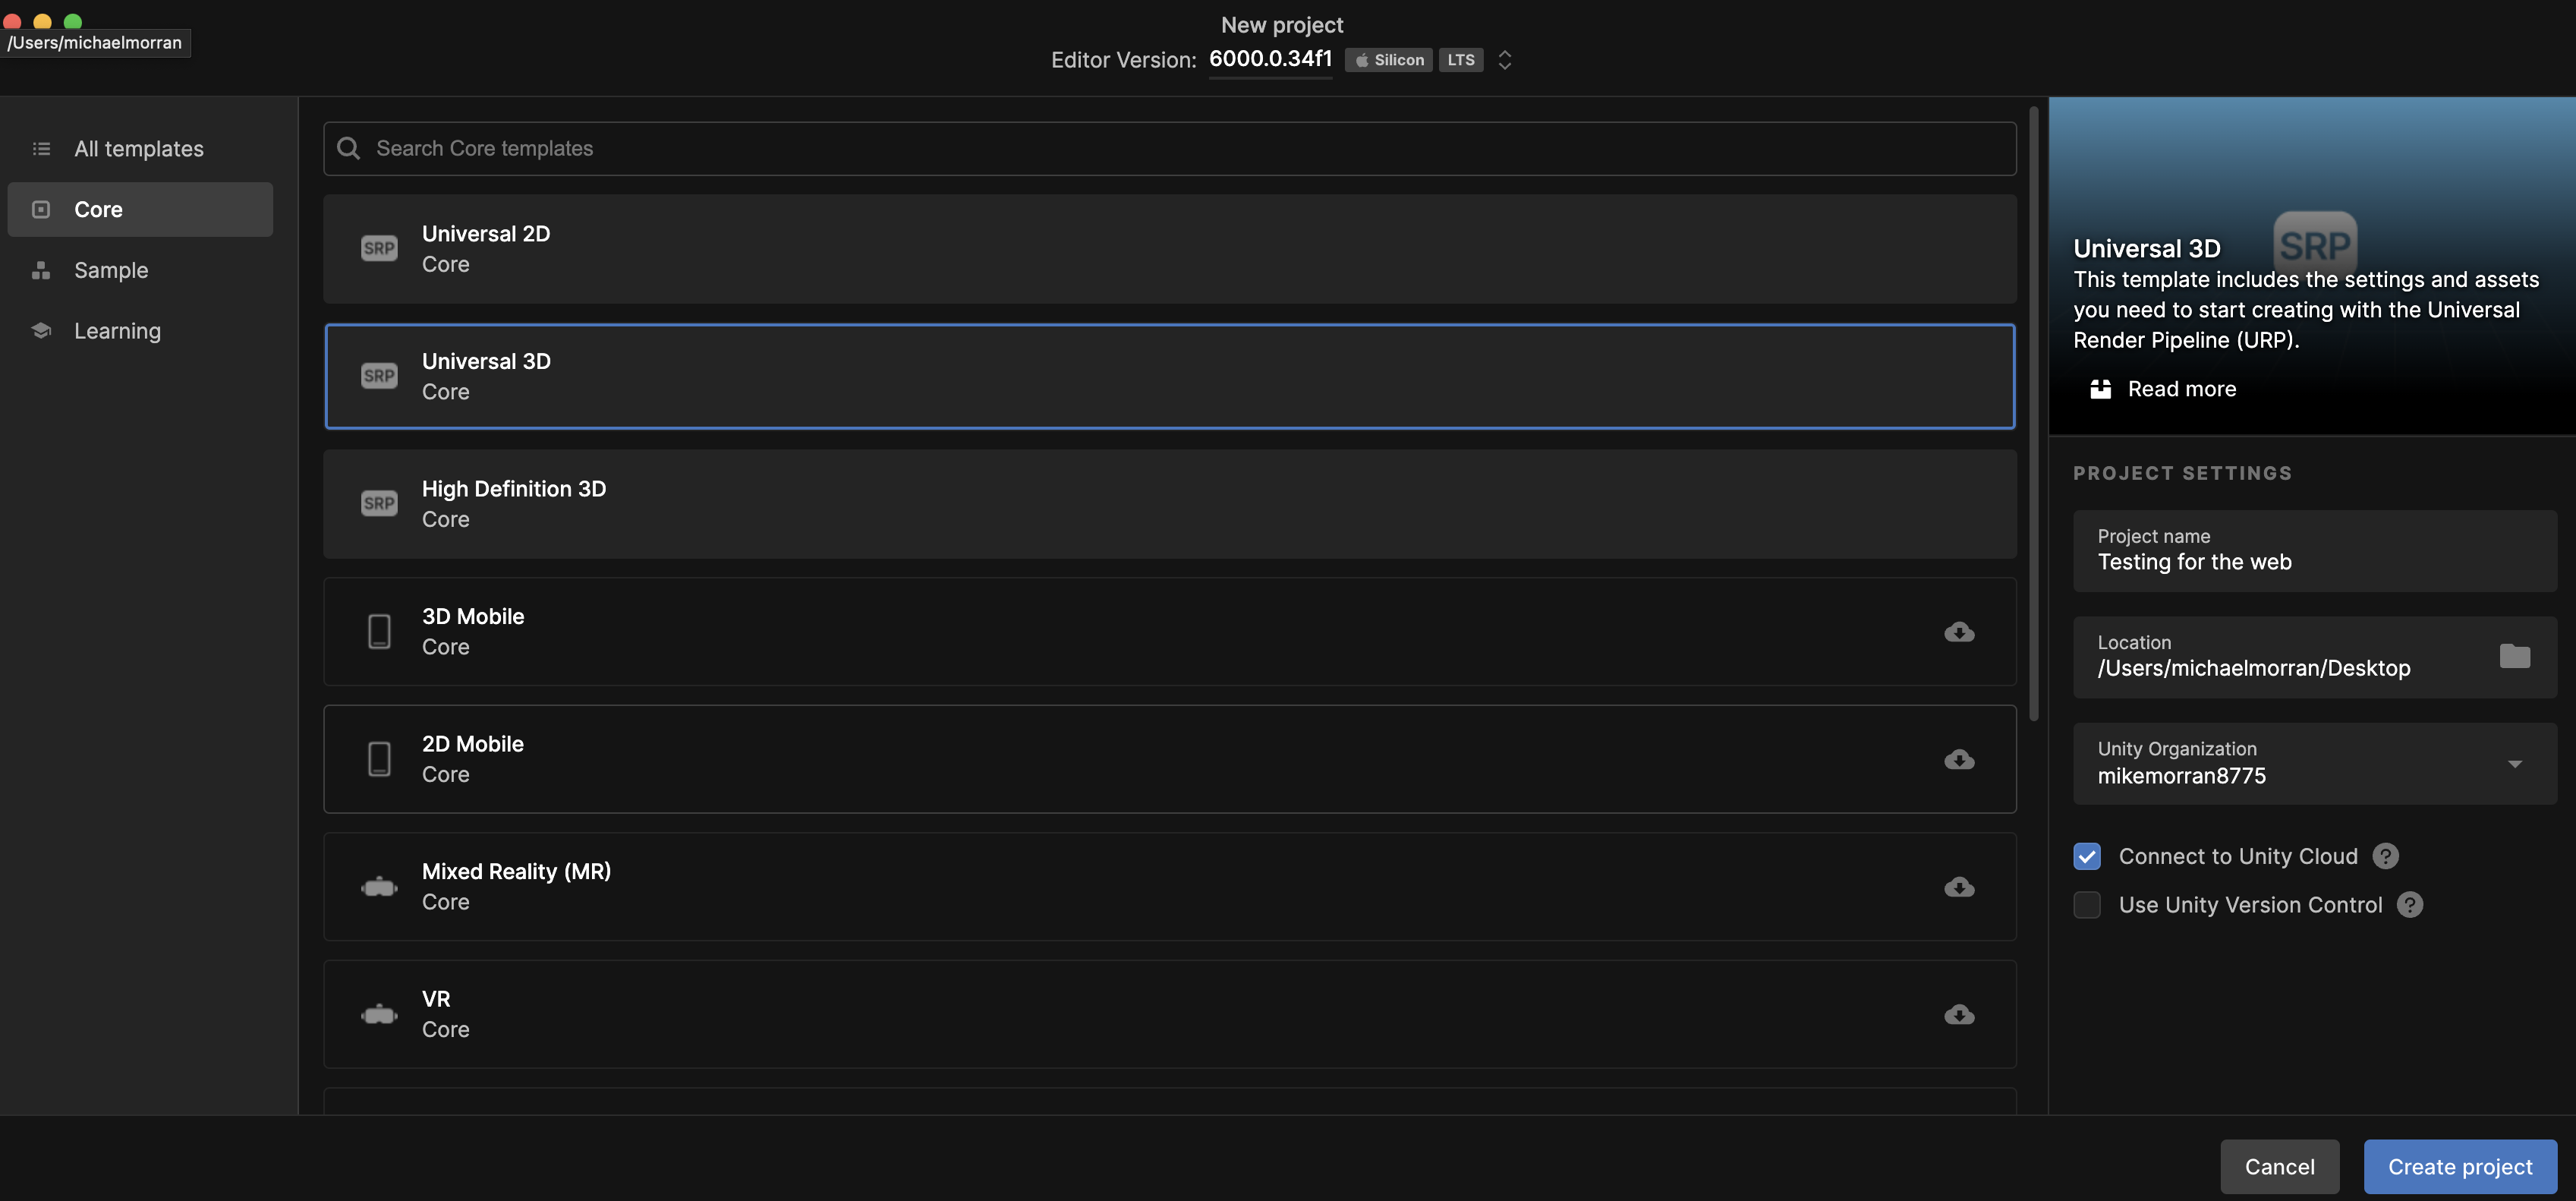Select the Learning category
Screen dimensions: 2576x1201
140,330
